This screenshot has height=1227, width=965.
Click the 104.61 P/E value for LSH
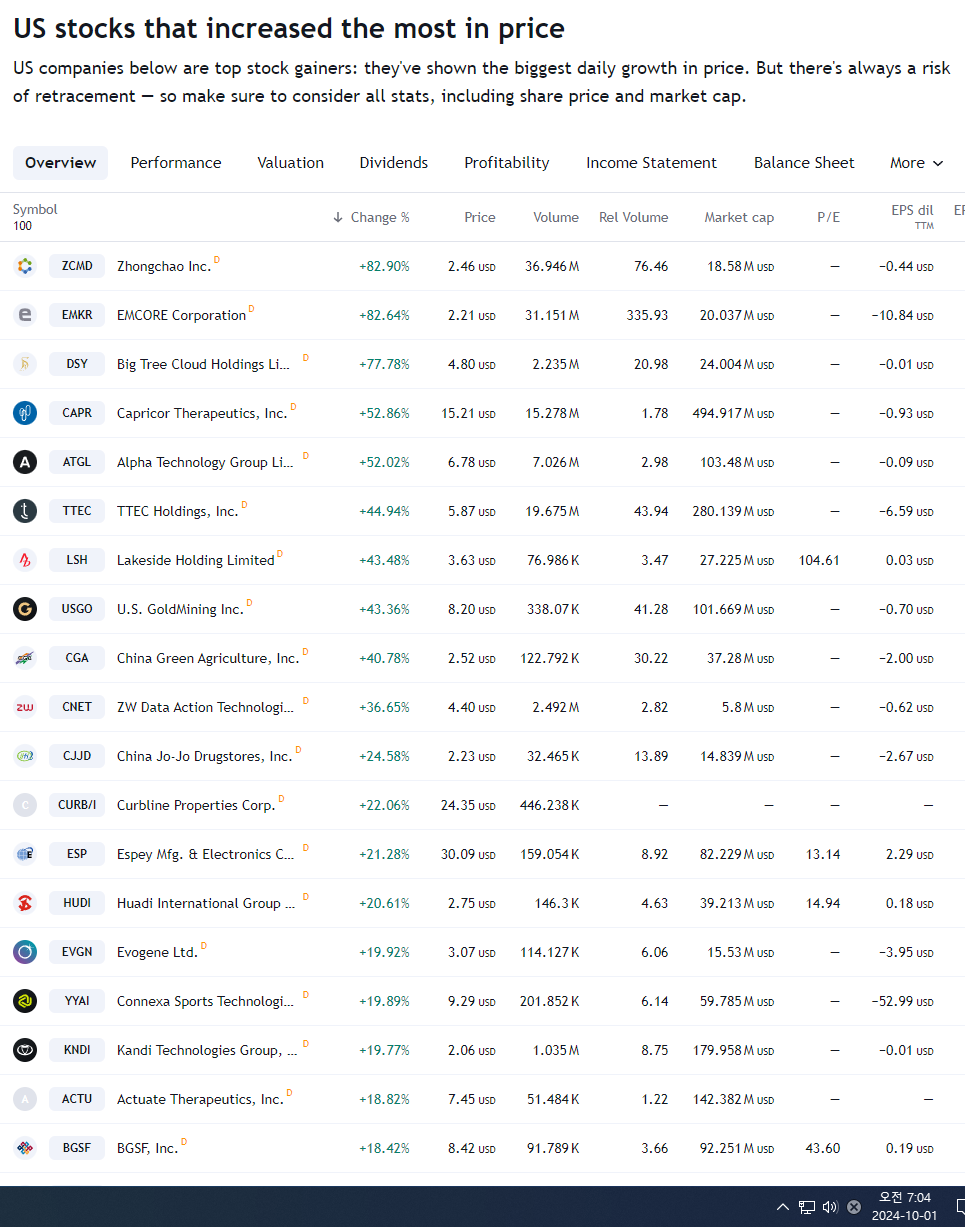pyautogui.click(x=819, y=560)
